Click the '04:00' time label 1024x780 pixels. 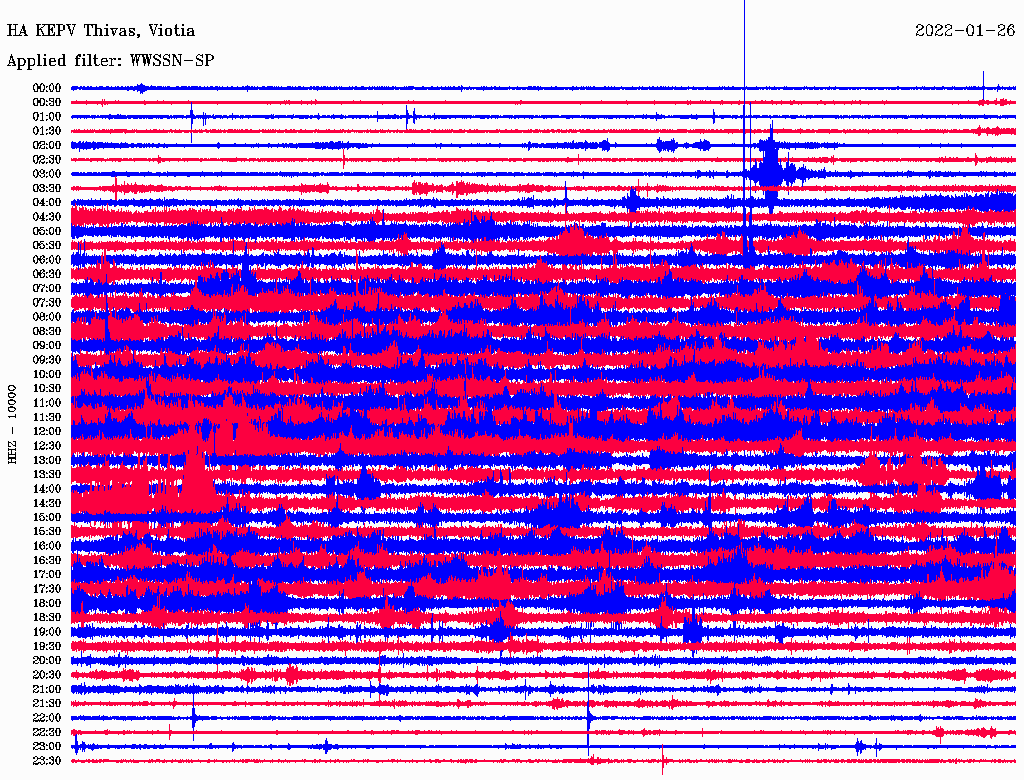coord(47,203)
